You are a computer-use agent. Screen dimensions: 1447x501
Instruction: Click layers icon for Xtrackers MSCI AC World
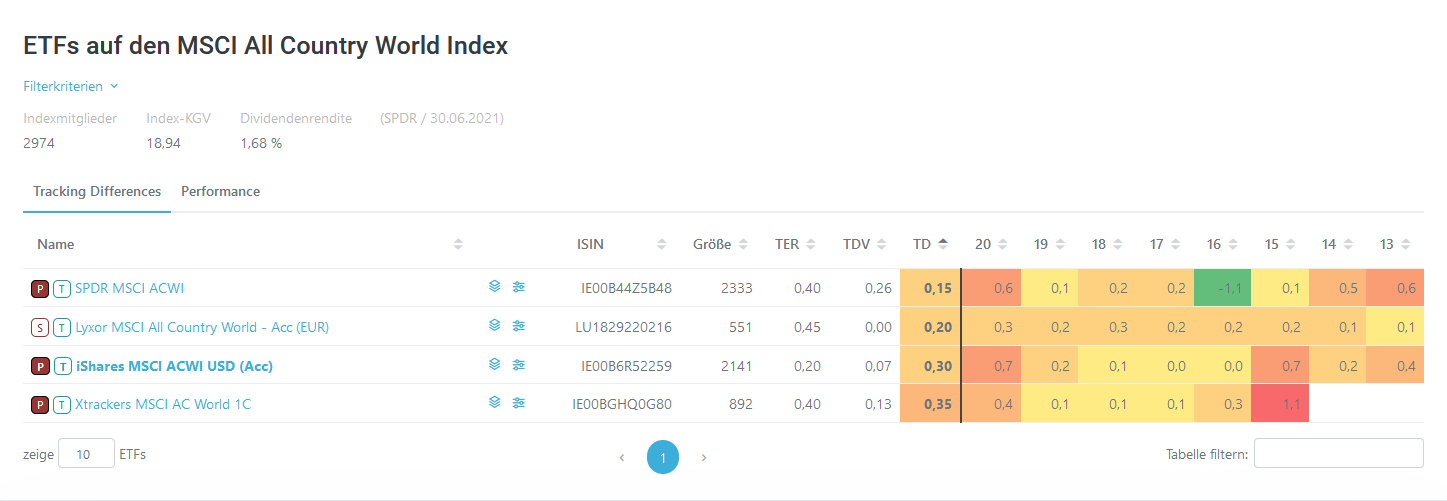[494, 402]
